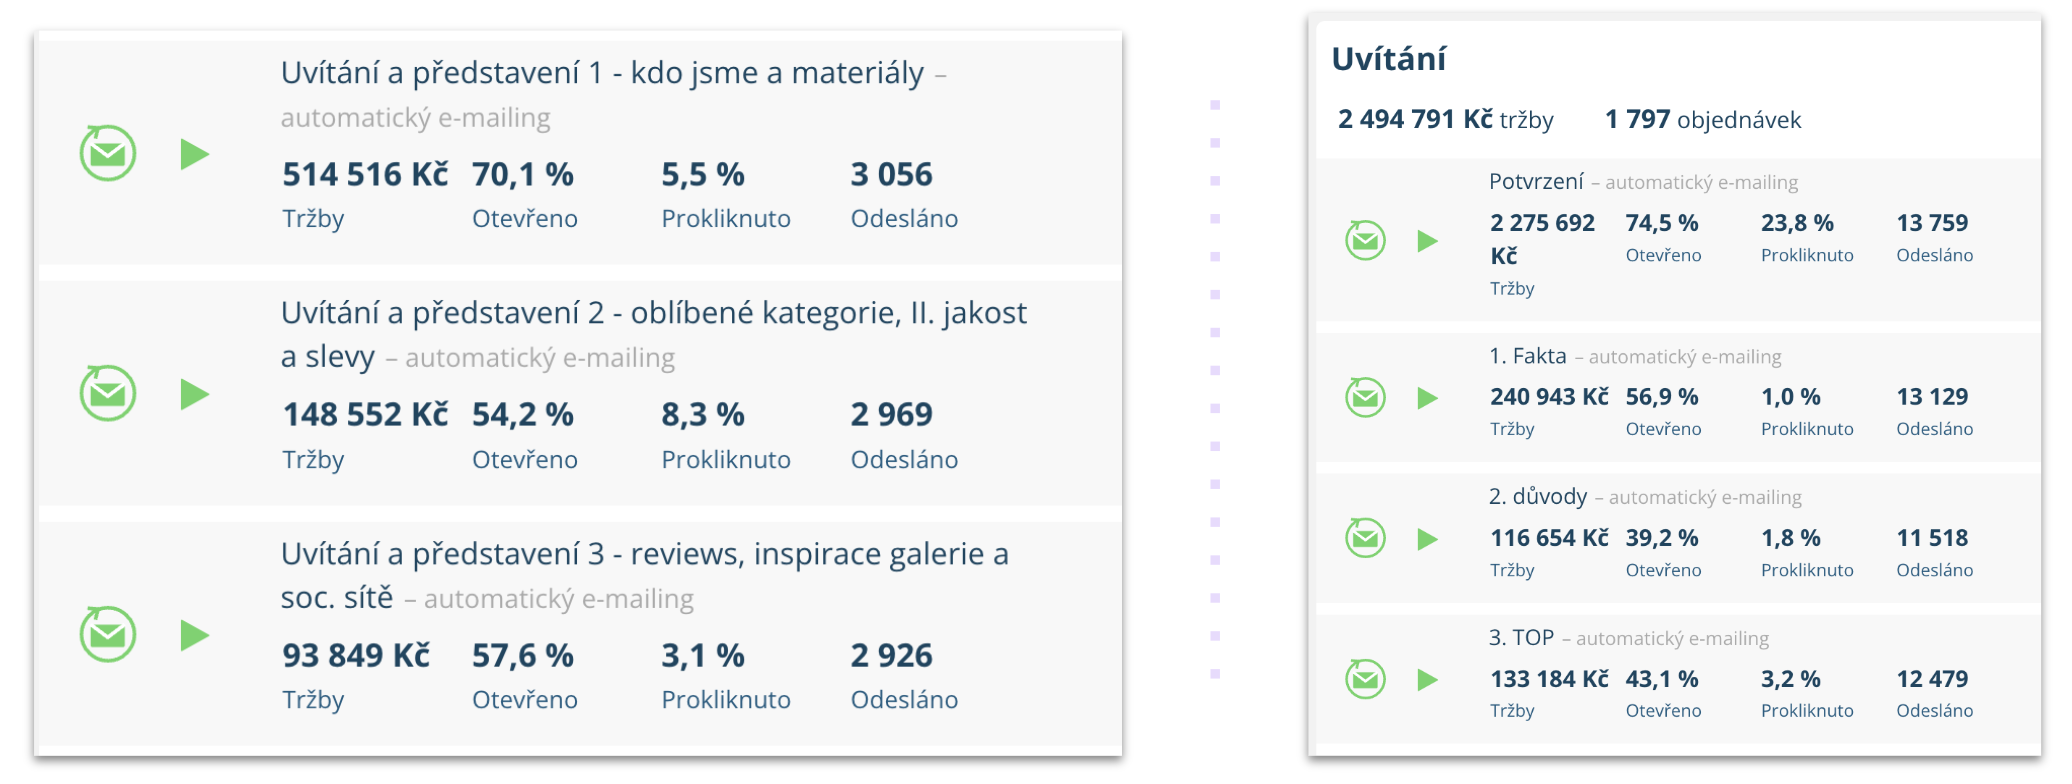The height and width of the screenshot is (784, 2072).
Task: Open the 'oblíbené kategorie, II. jakost' campaign title
Action: point(653,314)
